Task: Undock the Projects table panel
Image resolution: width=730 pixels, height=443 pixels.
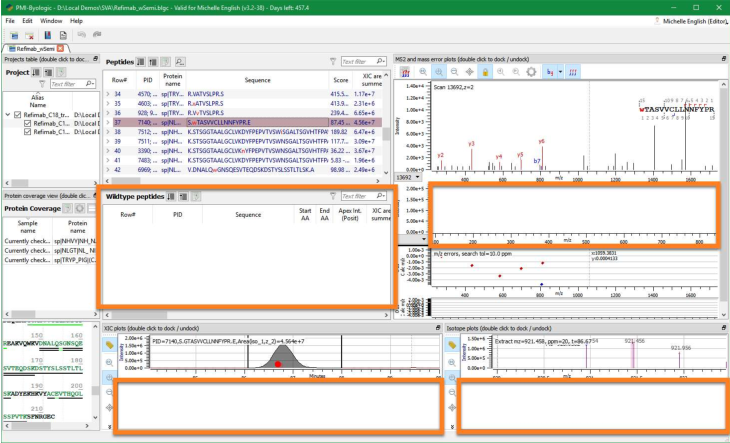Action: (x=95, y=59)
